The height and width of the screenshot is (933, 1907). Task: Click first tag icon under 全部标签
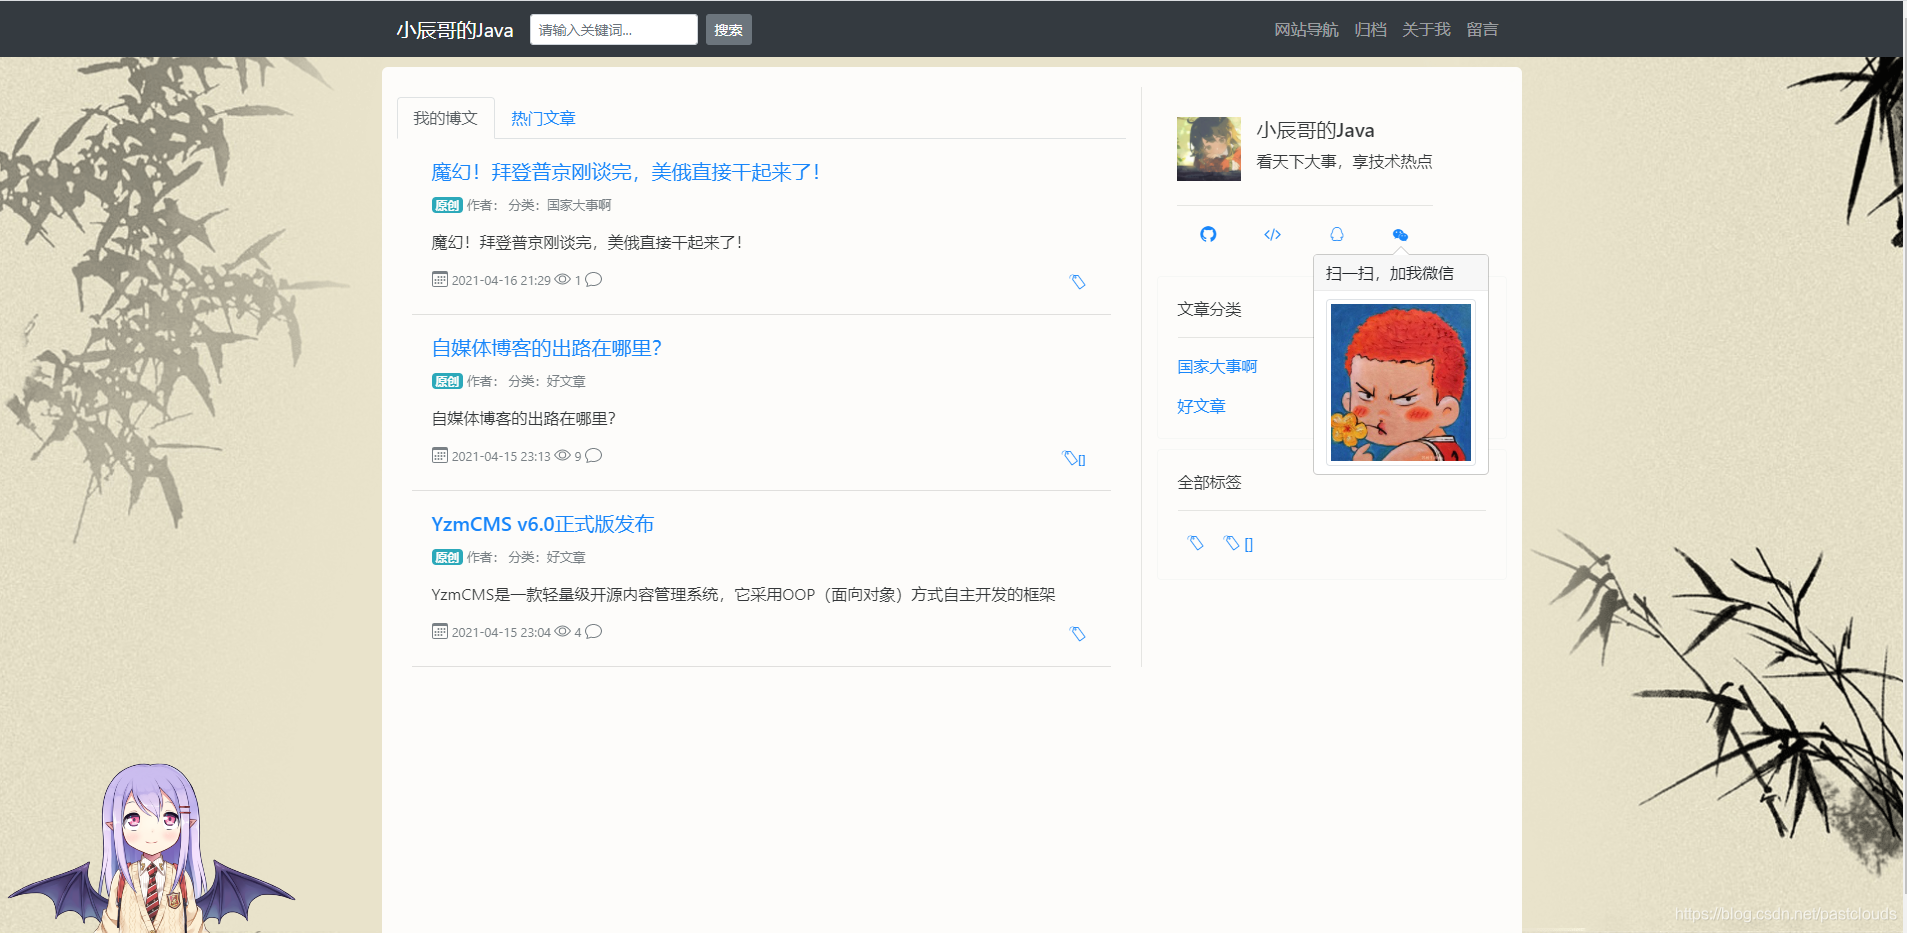1195,543
